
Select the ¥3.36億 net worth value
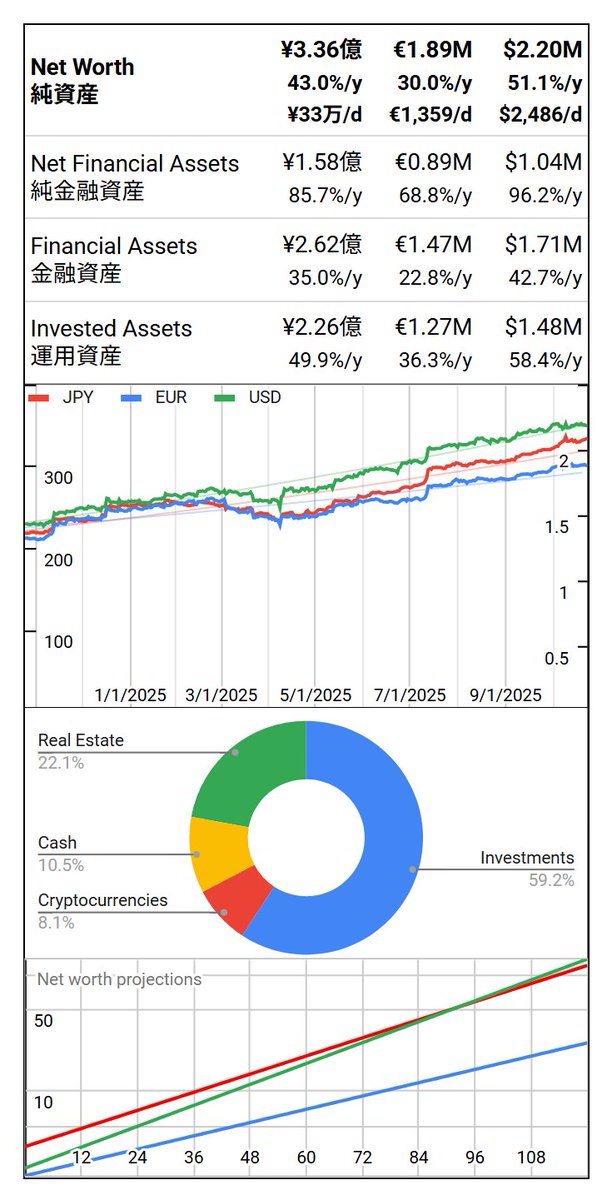pos(323,49)
